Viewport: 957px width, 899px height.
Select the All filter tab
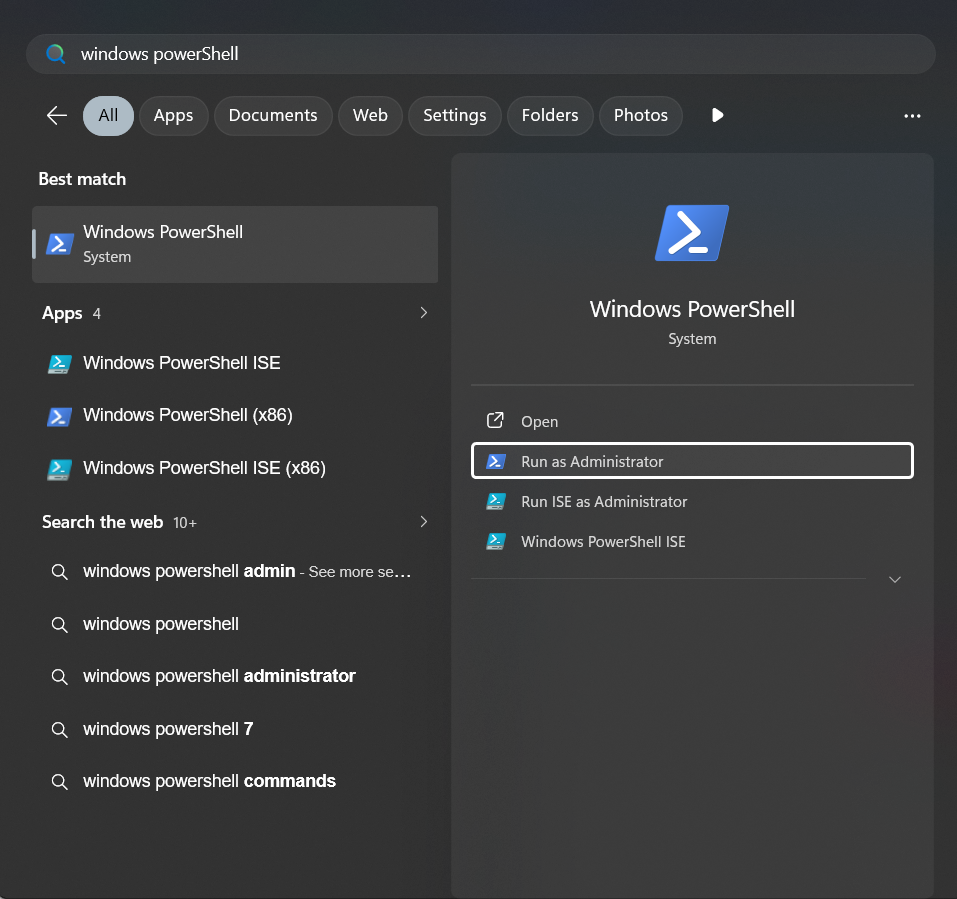[x=108, y=115]
